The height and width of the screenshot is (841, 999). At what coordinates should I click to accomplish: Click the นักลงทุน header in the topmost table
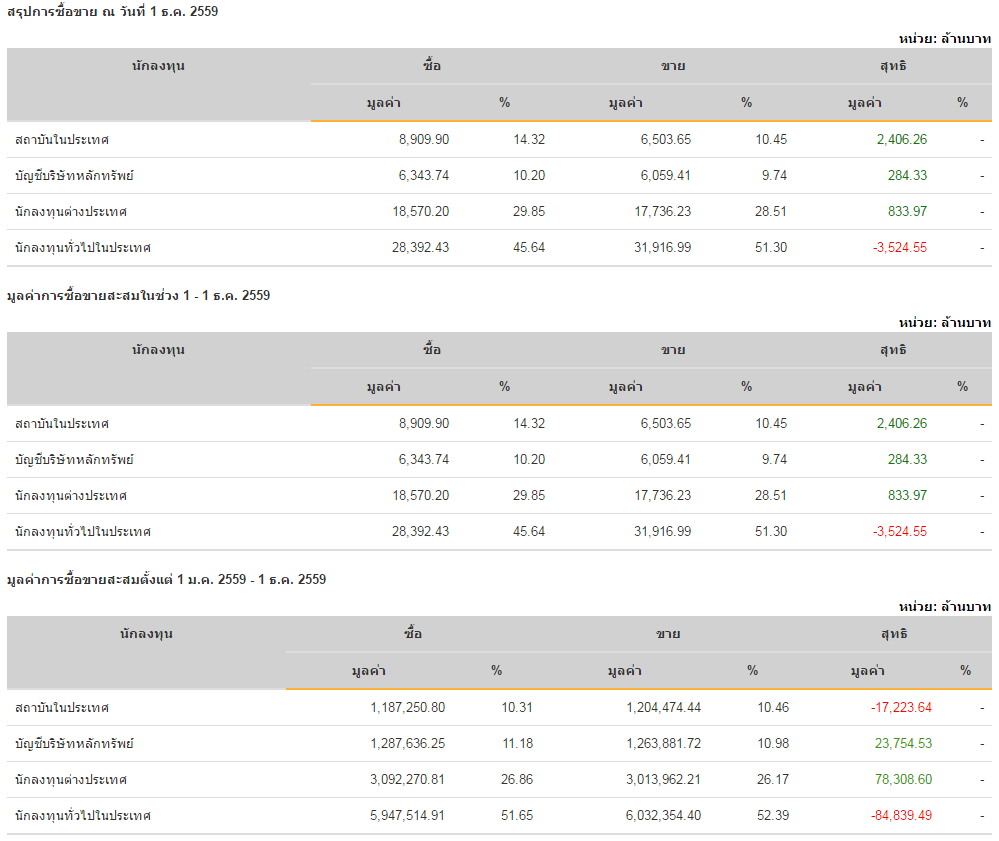158,66
